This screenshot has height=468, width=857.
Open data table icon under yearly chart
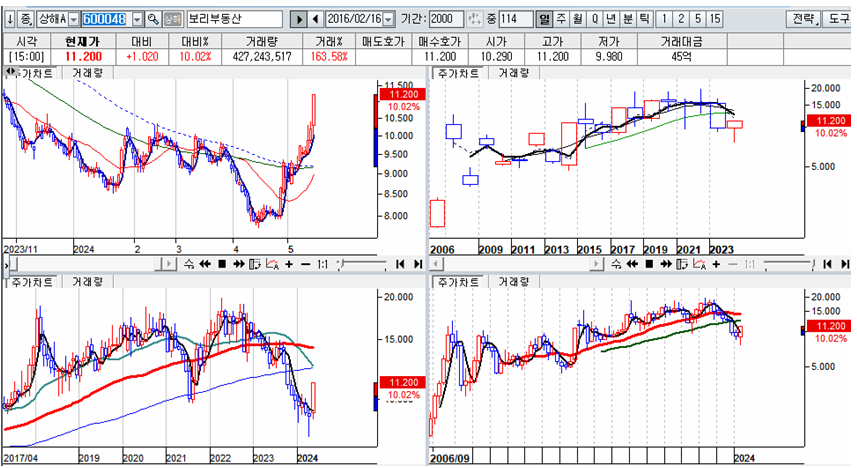pyautogui.click(x=682, y=264)
